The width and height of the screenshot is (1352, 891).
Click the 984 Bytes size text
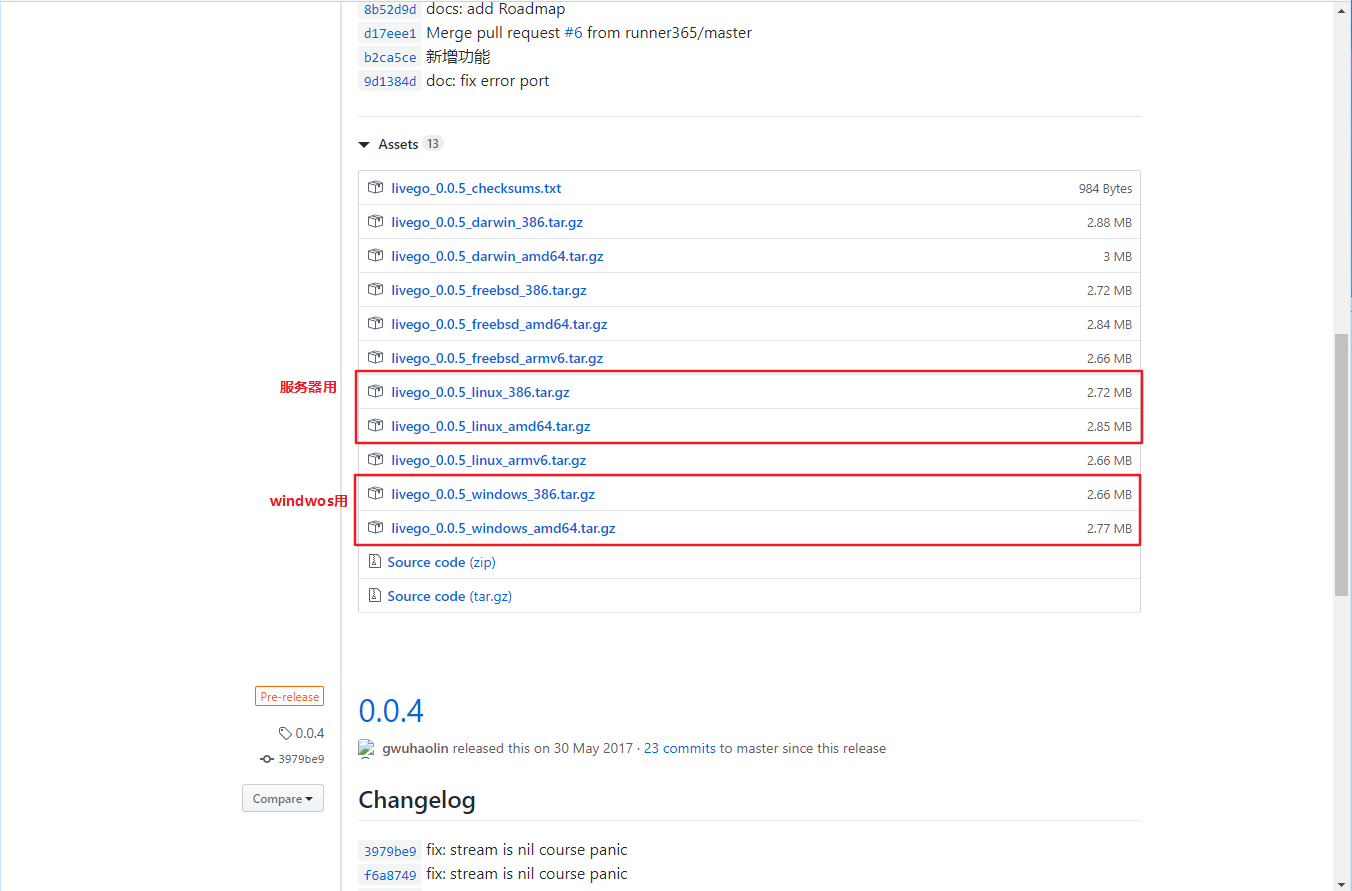click(x=1105, y=188)
